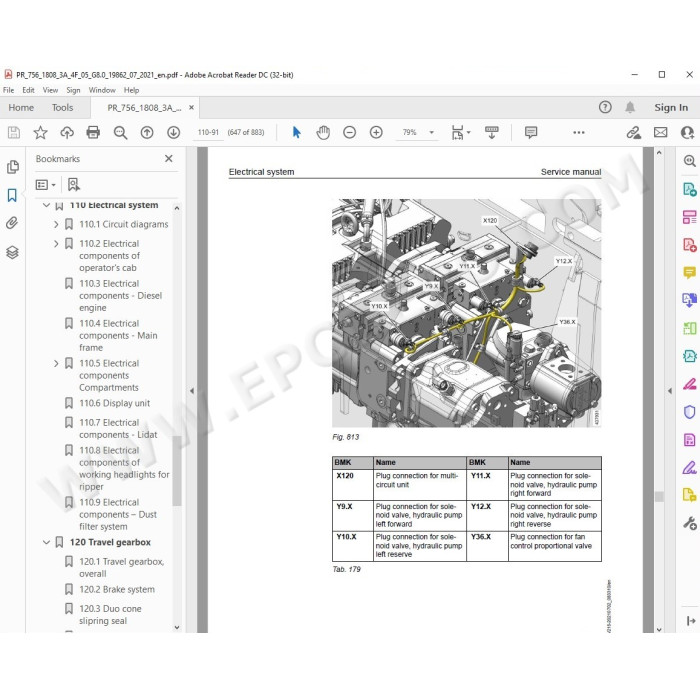Open the Comment tool in the right pane
The height and width of the screenshot is (700, 700).
pos(689,272)
